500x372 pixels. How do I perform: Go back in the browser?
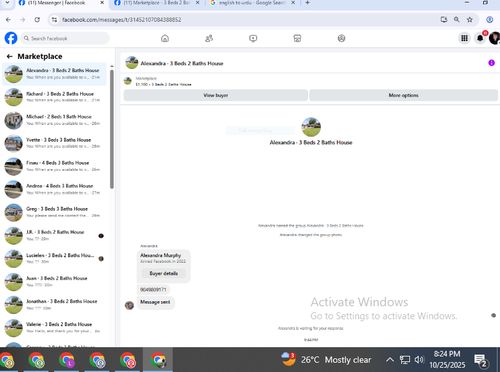tap(8, 20)
